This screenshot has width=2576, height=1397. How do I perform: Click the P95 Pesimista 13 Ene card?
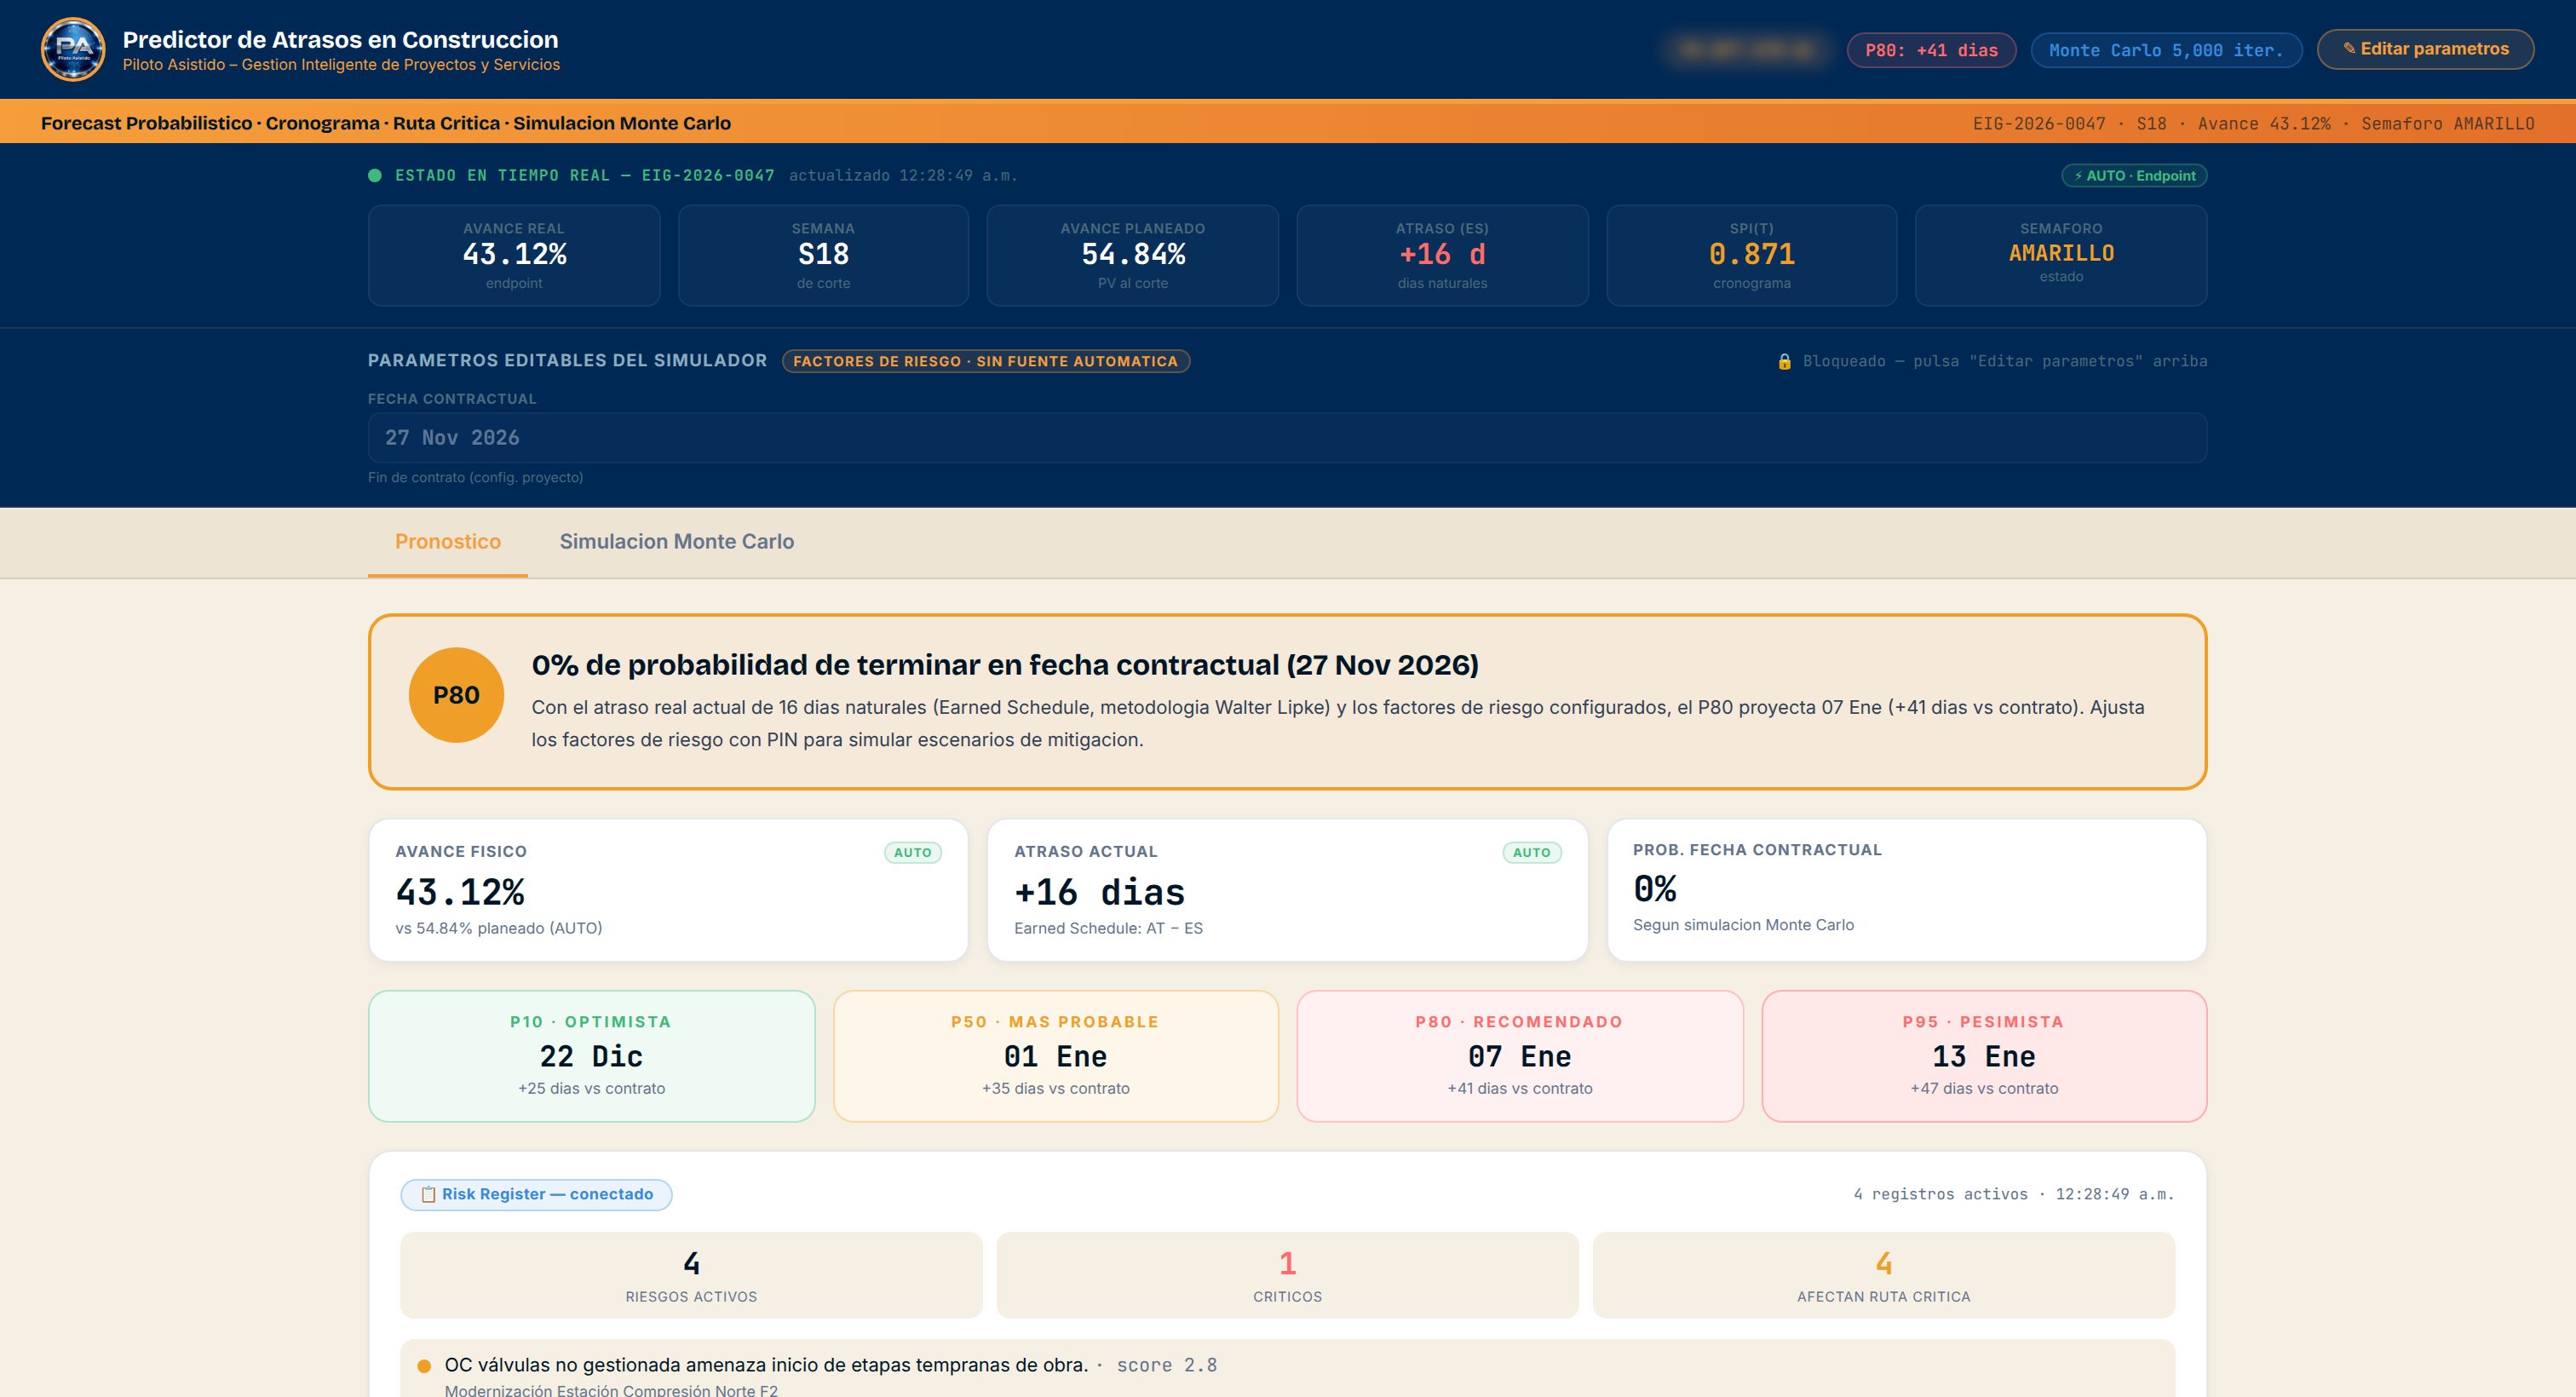(1984, 1056)
